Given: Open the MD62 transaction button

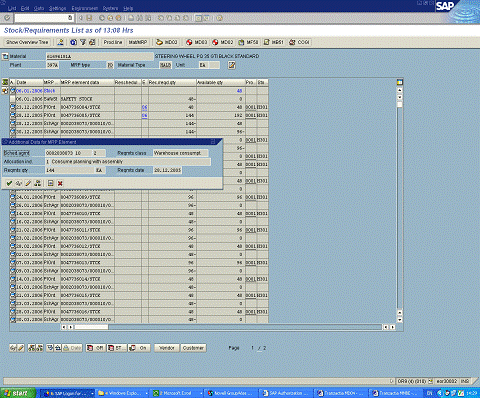Looking at the screenshot, I should 223,42.
